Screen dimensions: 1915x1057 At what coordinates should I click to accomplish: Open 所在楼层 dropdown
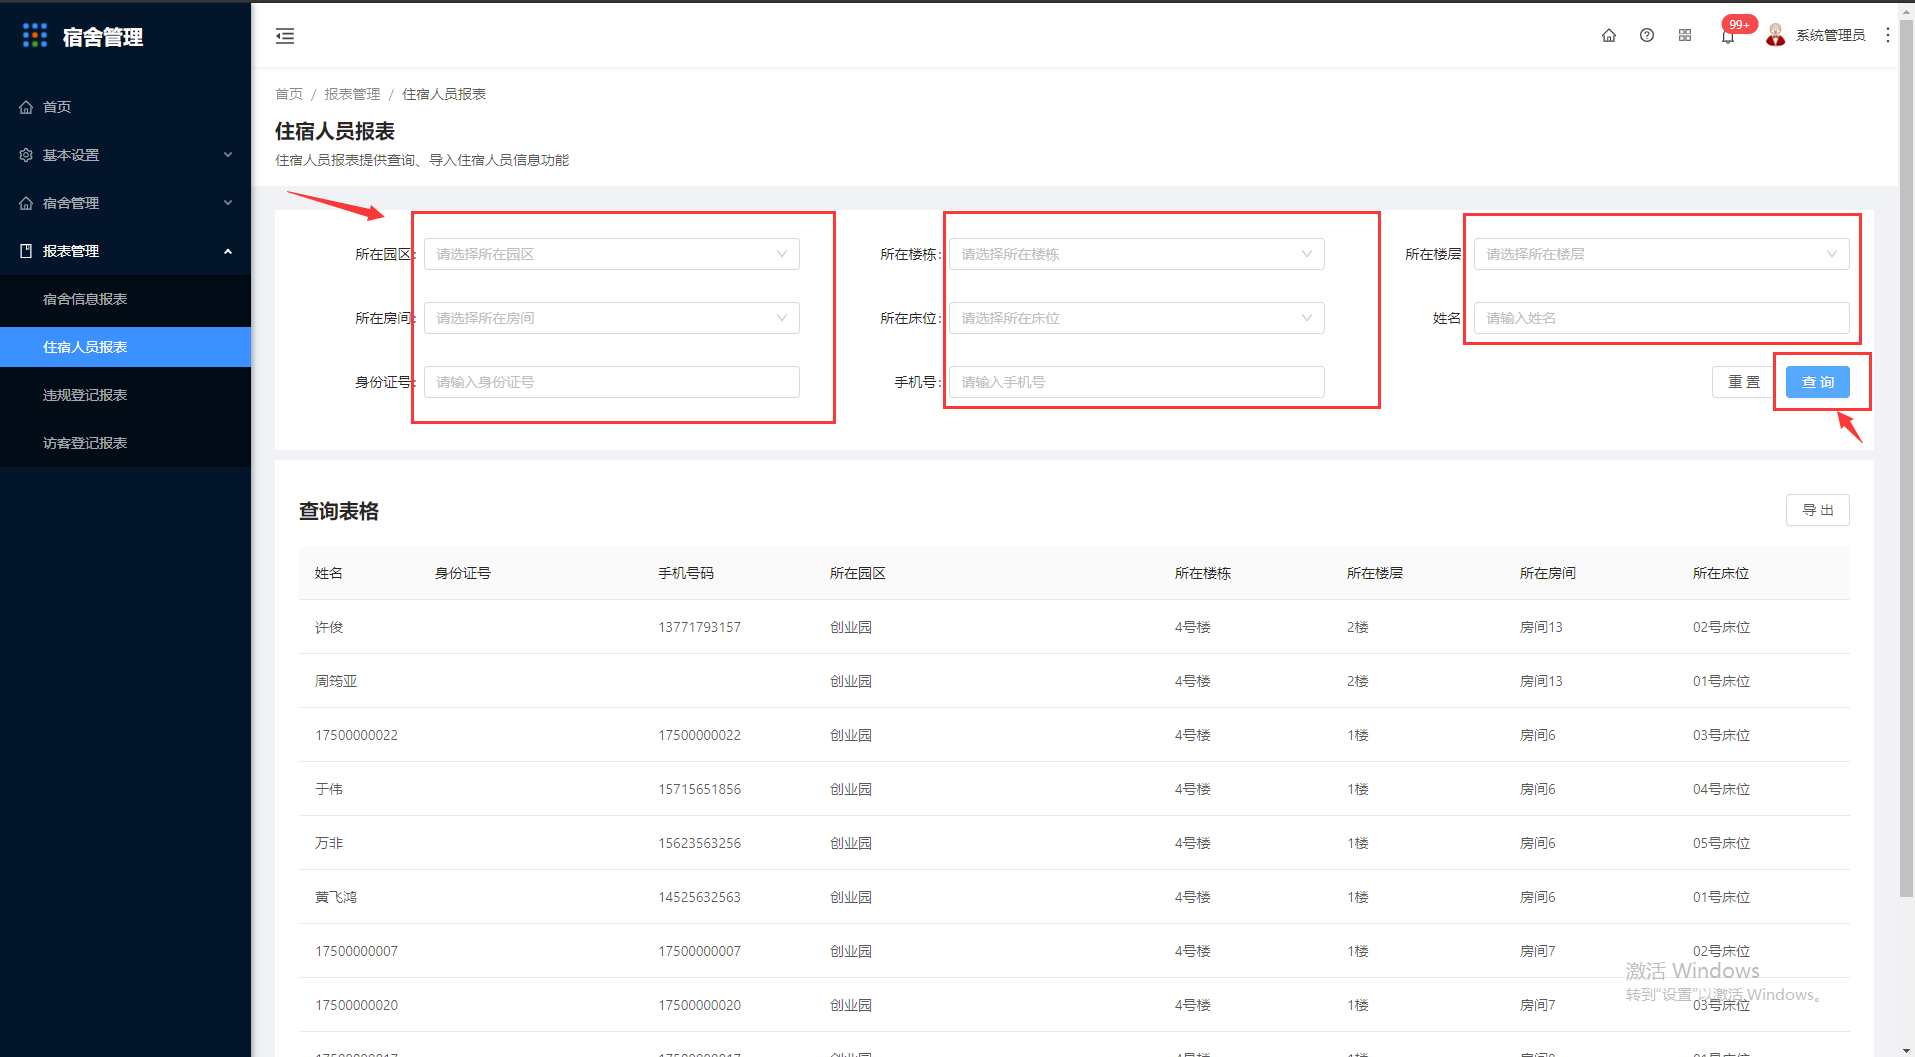coord(1662,254)
